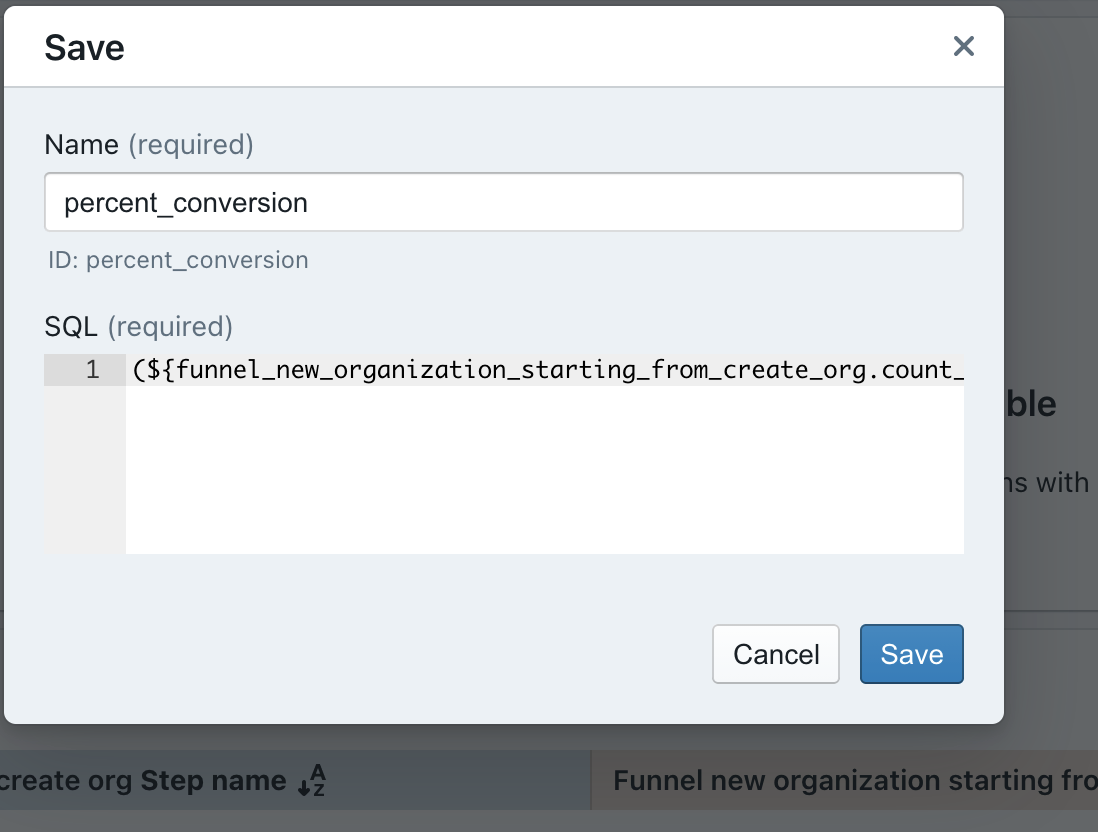The height and width of the screenshot is (832, 1098).
Task: Click the X icon to close the Save dialog
Action: [962, 46]
